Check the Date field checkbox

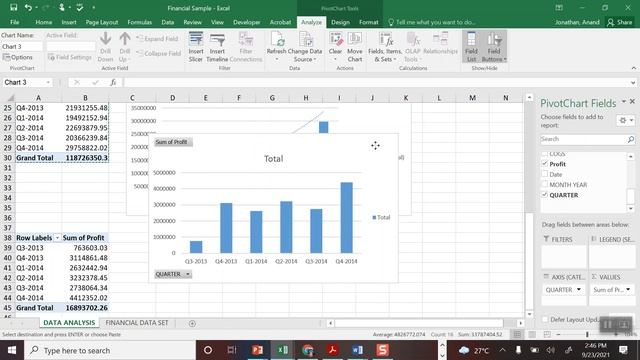pyautogui.click(x=544, y=174)
